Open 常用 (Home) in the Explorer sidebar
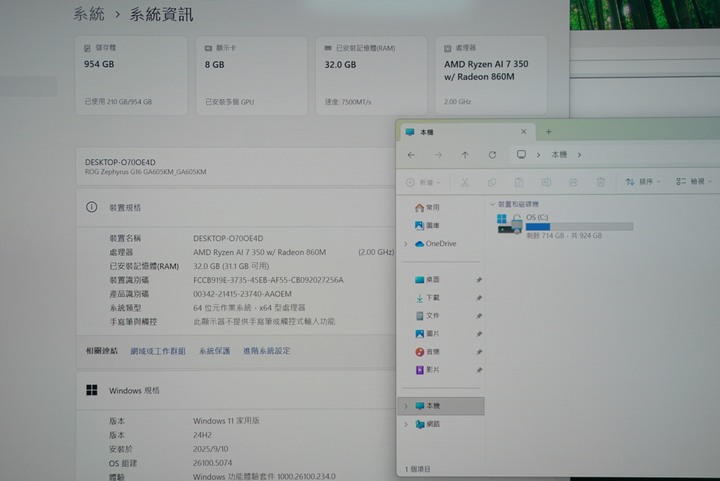 (427, 207)
